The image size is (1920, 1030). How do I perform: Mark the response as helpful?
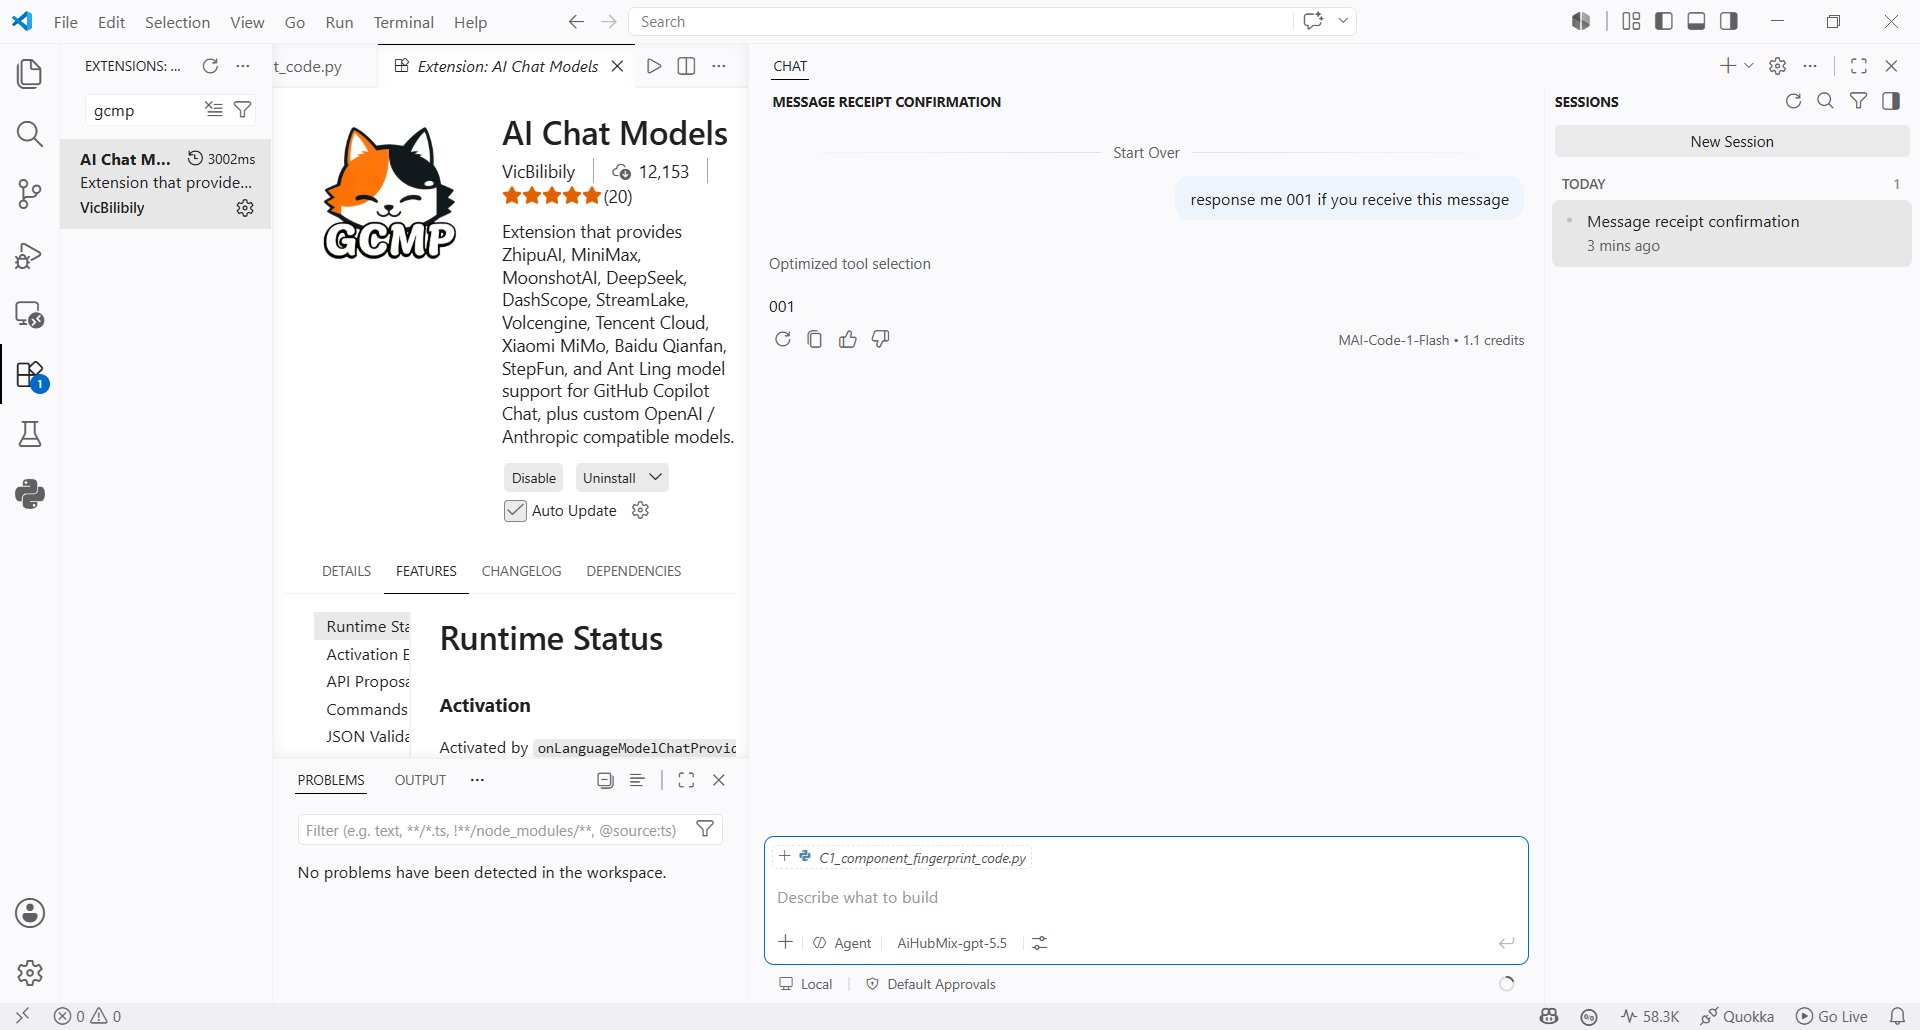click(848, 339)
